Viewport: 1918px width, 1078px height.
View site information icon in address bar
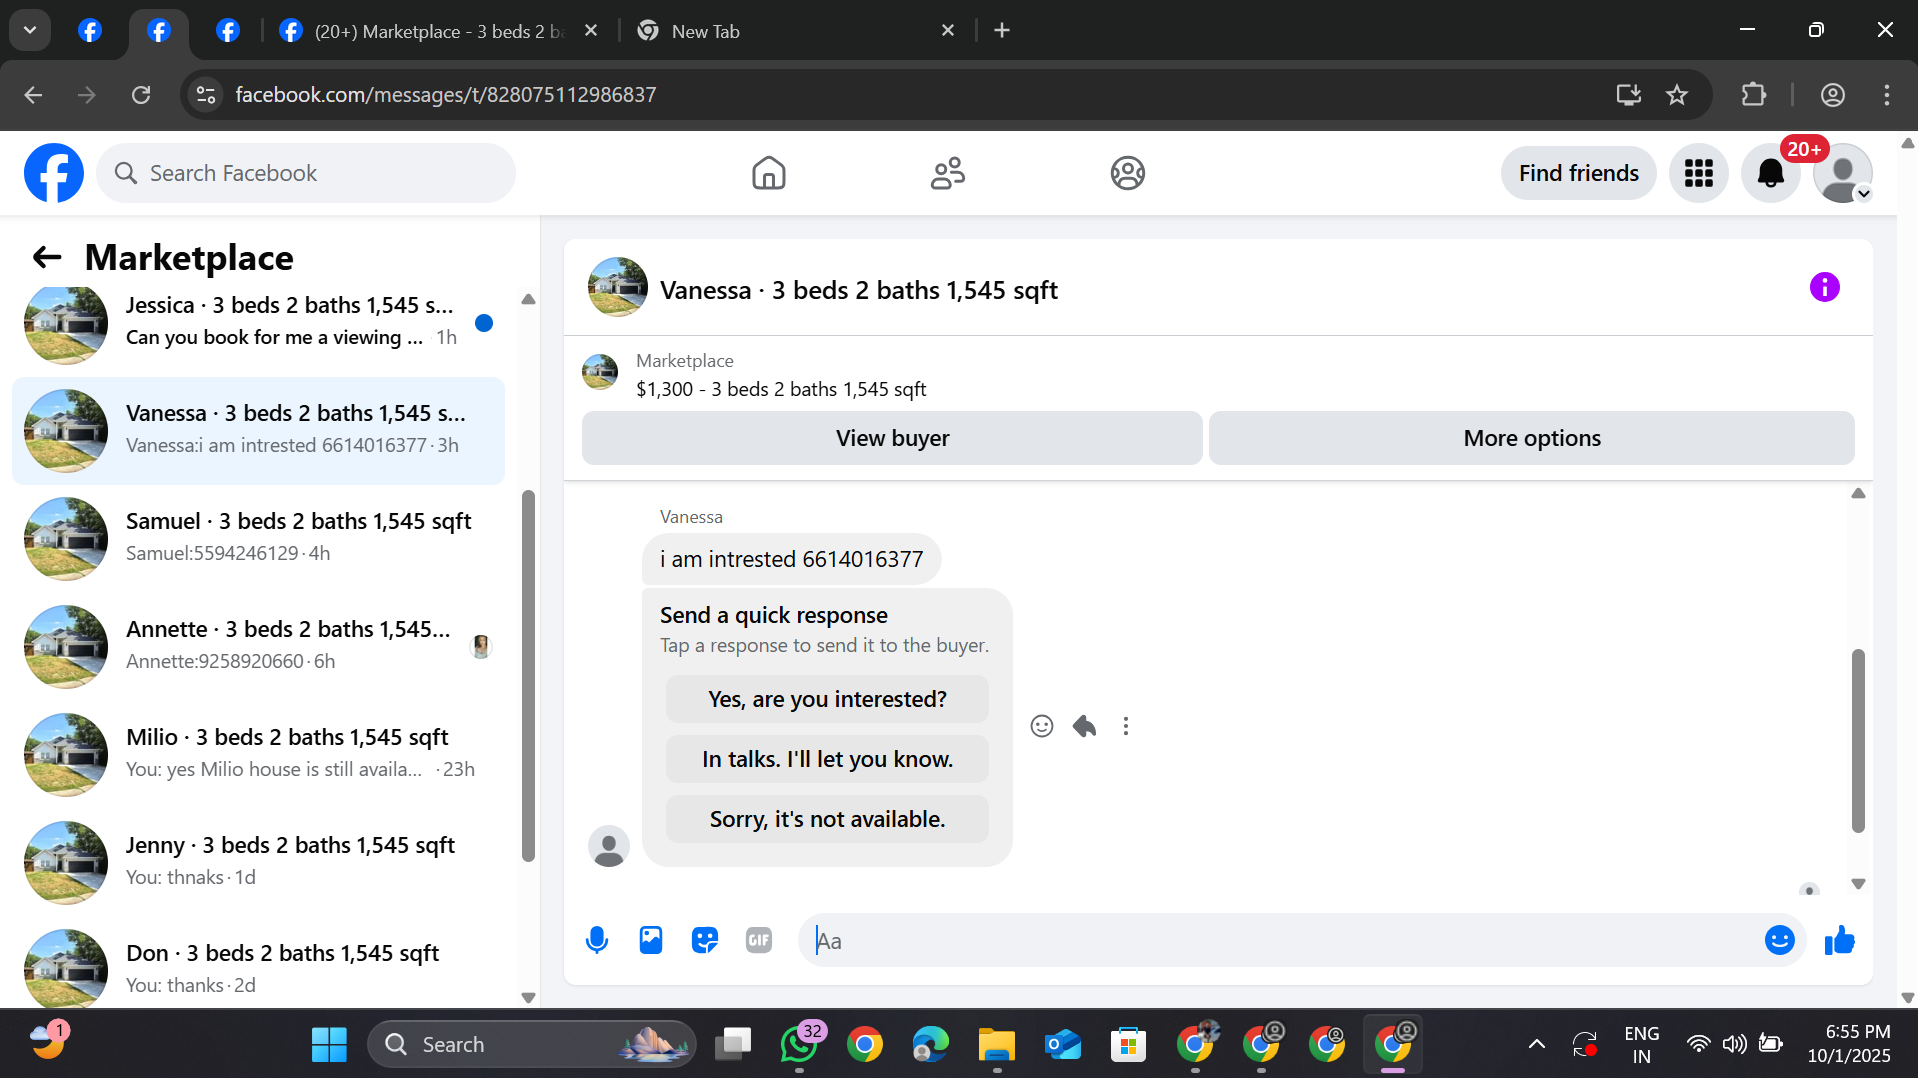pos(206,95)
